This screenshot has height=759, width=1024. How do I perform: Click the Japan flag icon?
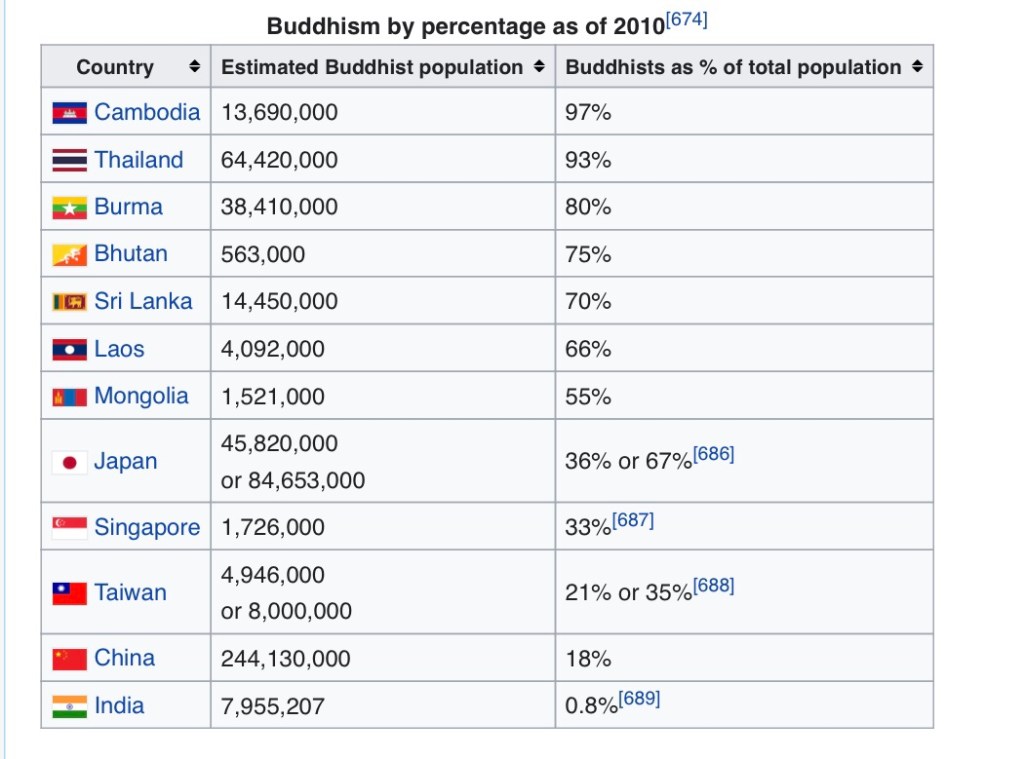[x=69, y=462]
